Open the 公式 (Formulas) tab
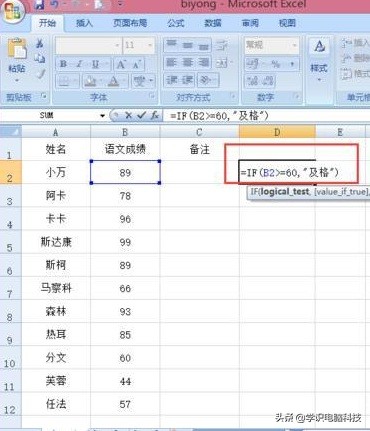 pos(176,23)
